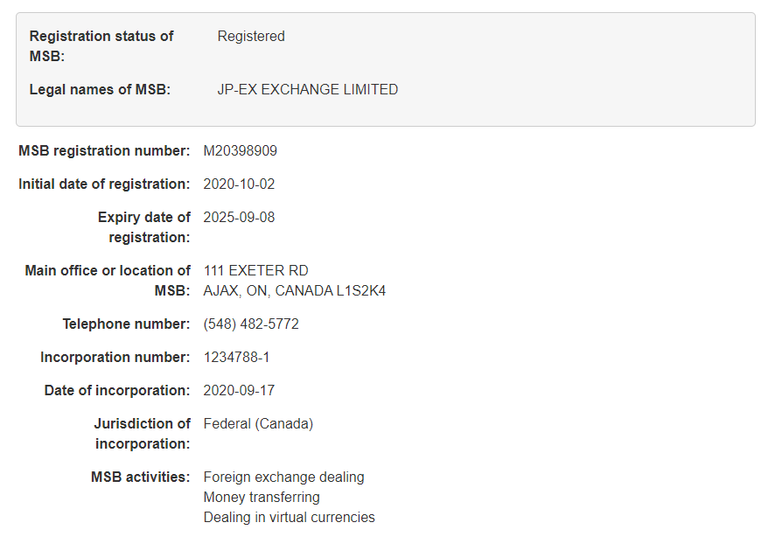Screen dimensions: 768x543
Task: Click the Registration status of MSB label
Action: (x=101, y=46)
